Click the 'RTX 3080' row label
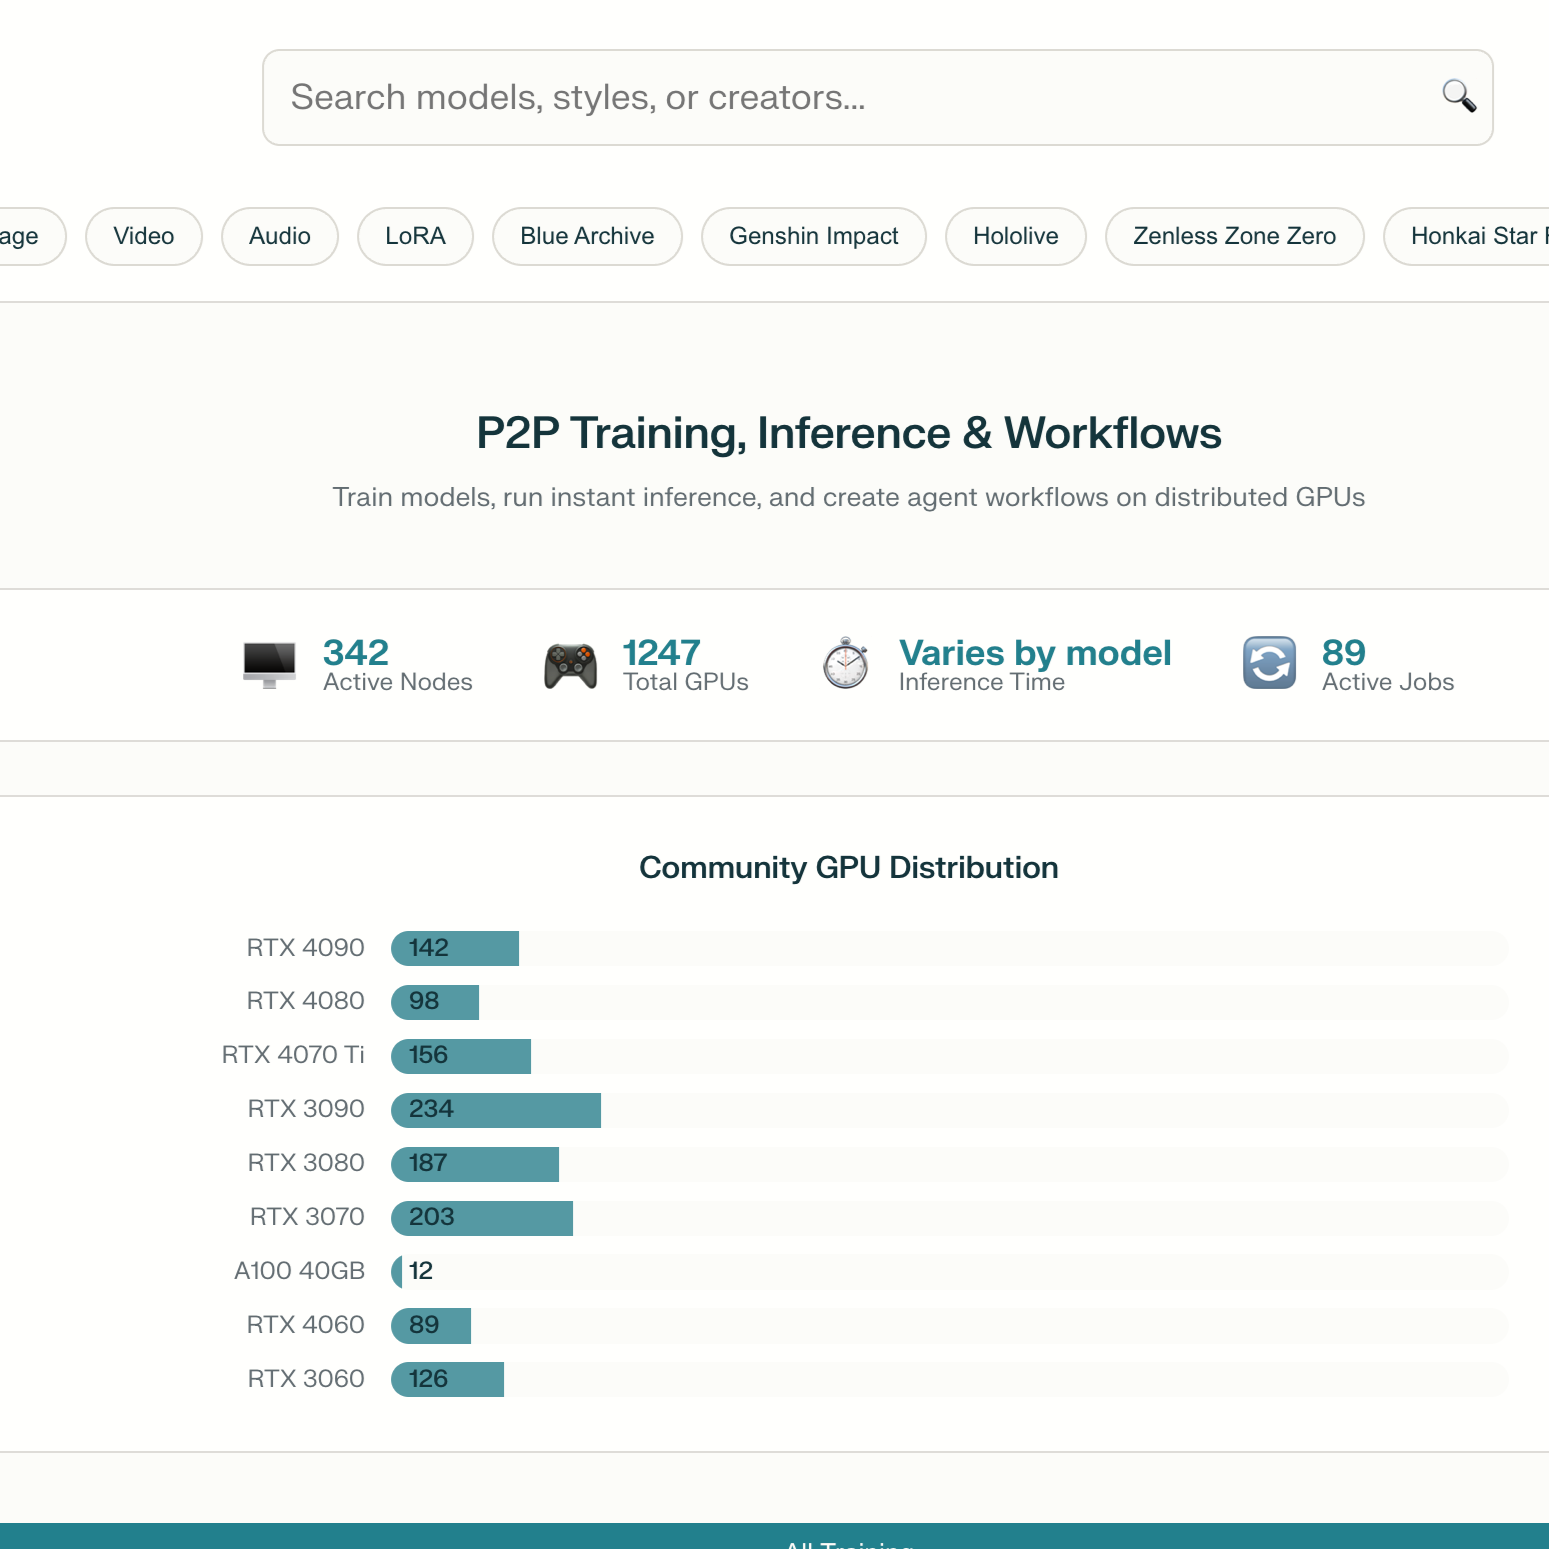Image resolution: width=1549 pixels, height=1549 pixels. (x=306, y=1163)
